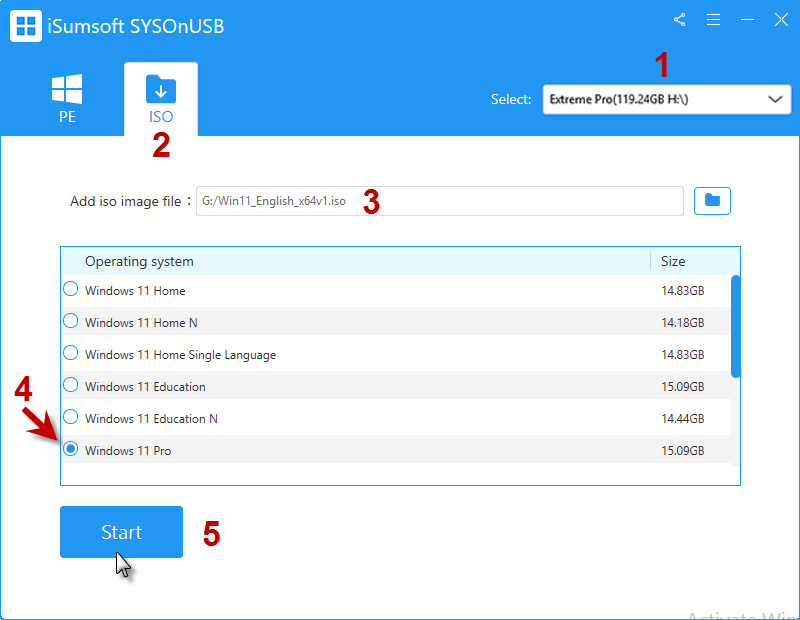Click 'Windows 11 Home N' row label
Image resolution: width=800 pixels, height=620 pixels.
pos(141,323)
